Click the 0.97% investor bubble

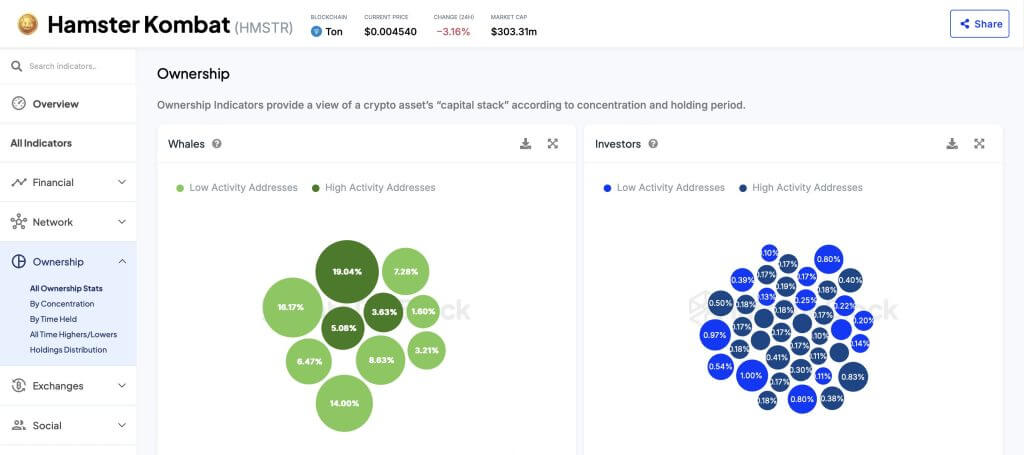(x=714, y=335)
